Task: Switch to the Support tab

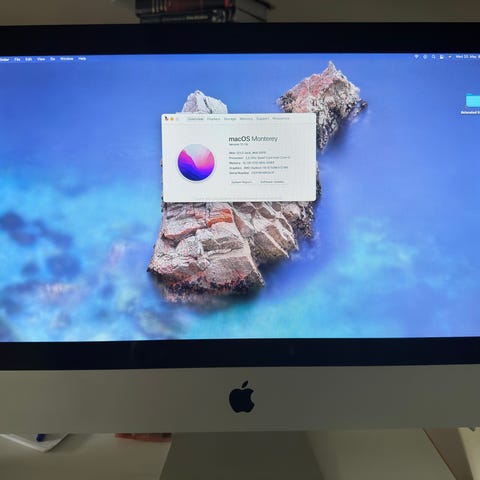Action: [x=263, y=119]
